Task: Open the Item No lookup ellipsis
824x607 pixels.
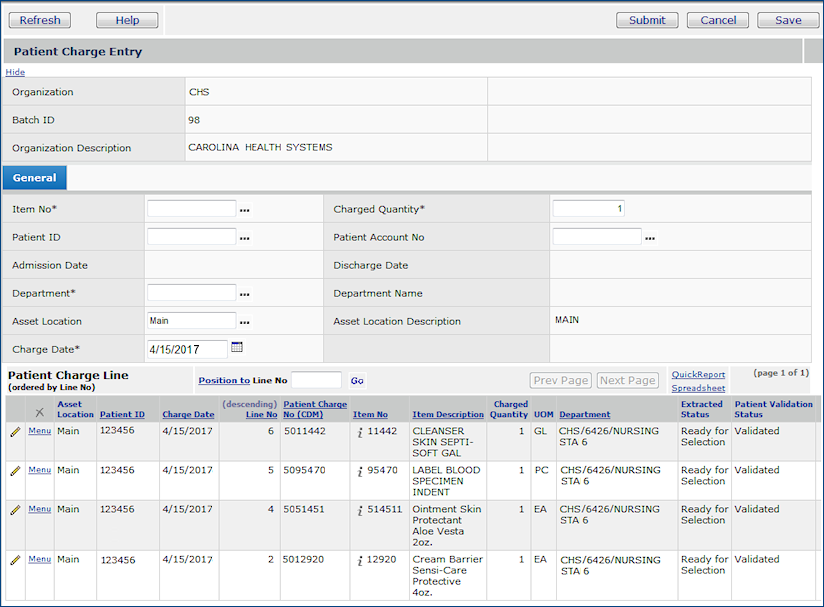Action: (x=245, y=210)
